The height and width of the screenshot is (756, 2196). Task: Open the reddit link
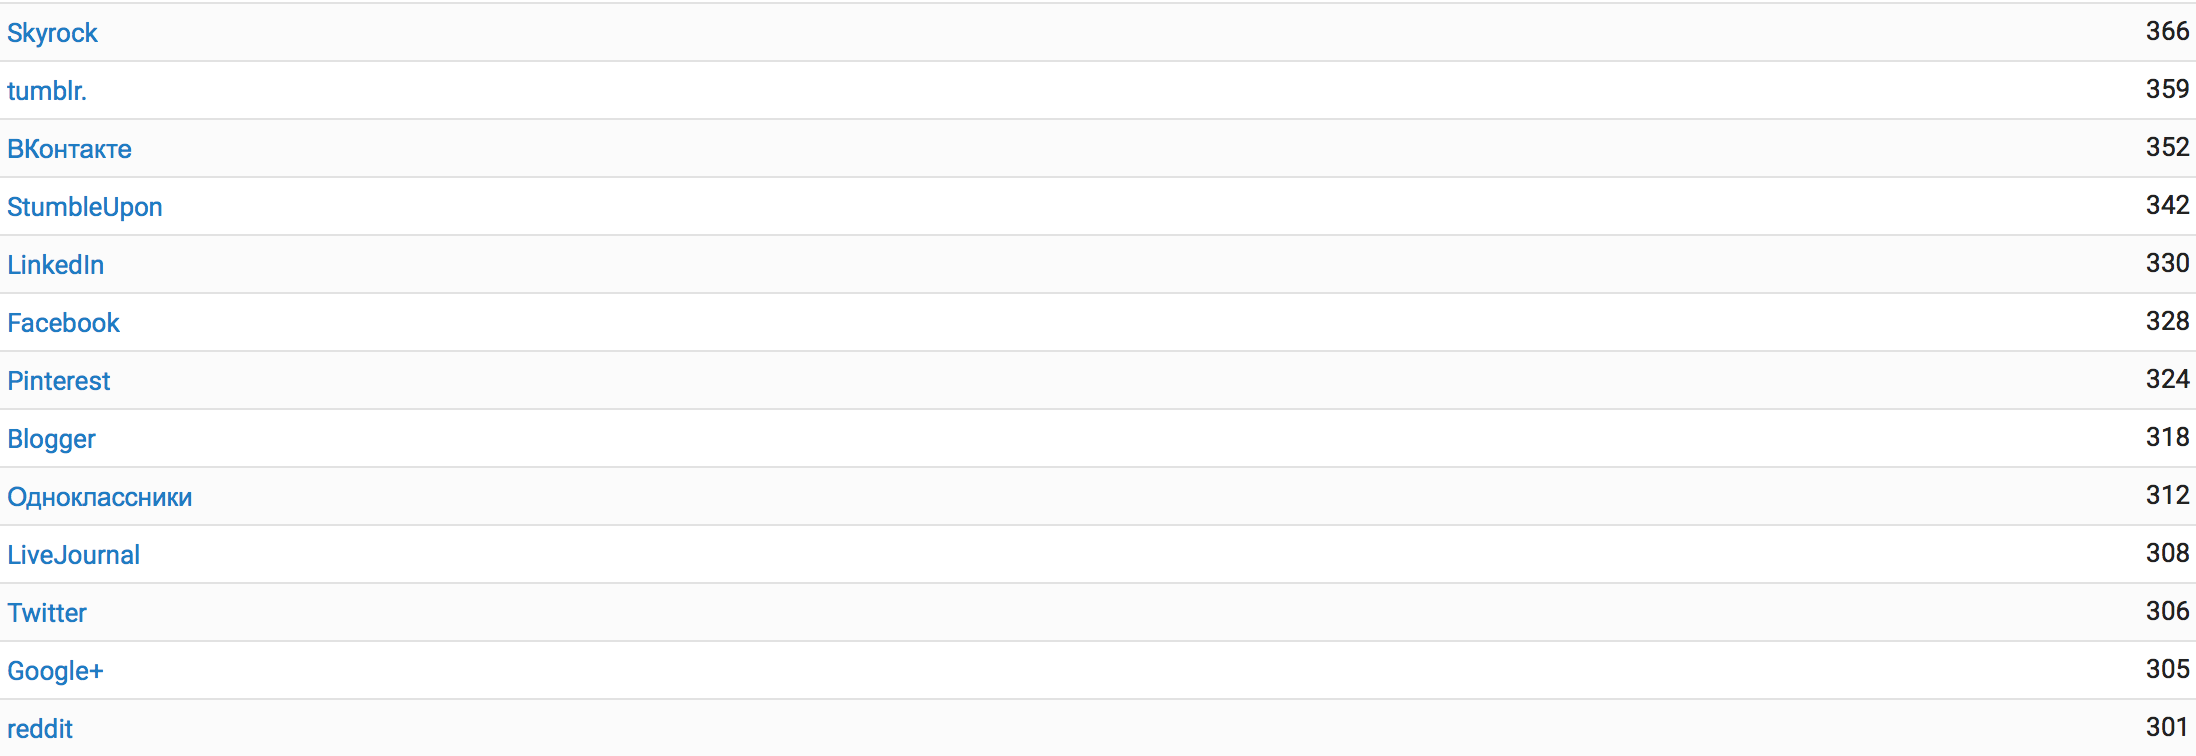point(40,729)
